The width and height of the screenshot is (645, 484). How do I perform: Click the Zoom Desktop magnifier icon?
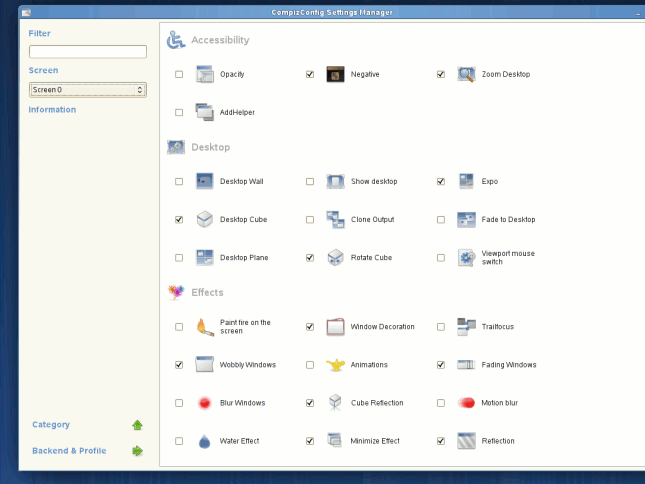tap(466, 74)
